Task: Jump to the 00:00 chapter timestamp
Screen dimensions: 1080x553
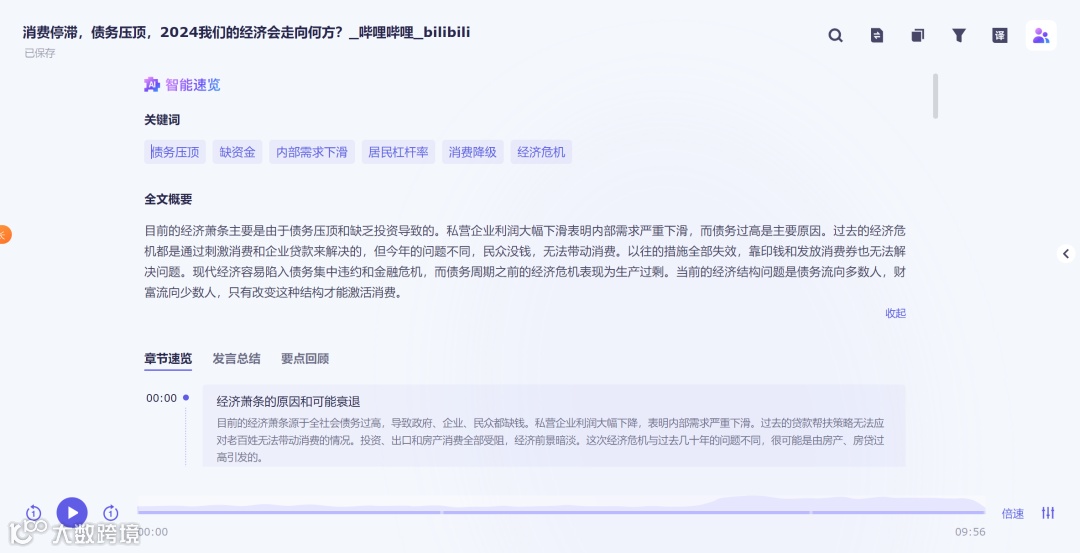Action: tap(161, 398)
